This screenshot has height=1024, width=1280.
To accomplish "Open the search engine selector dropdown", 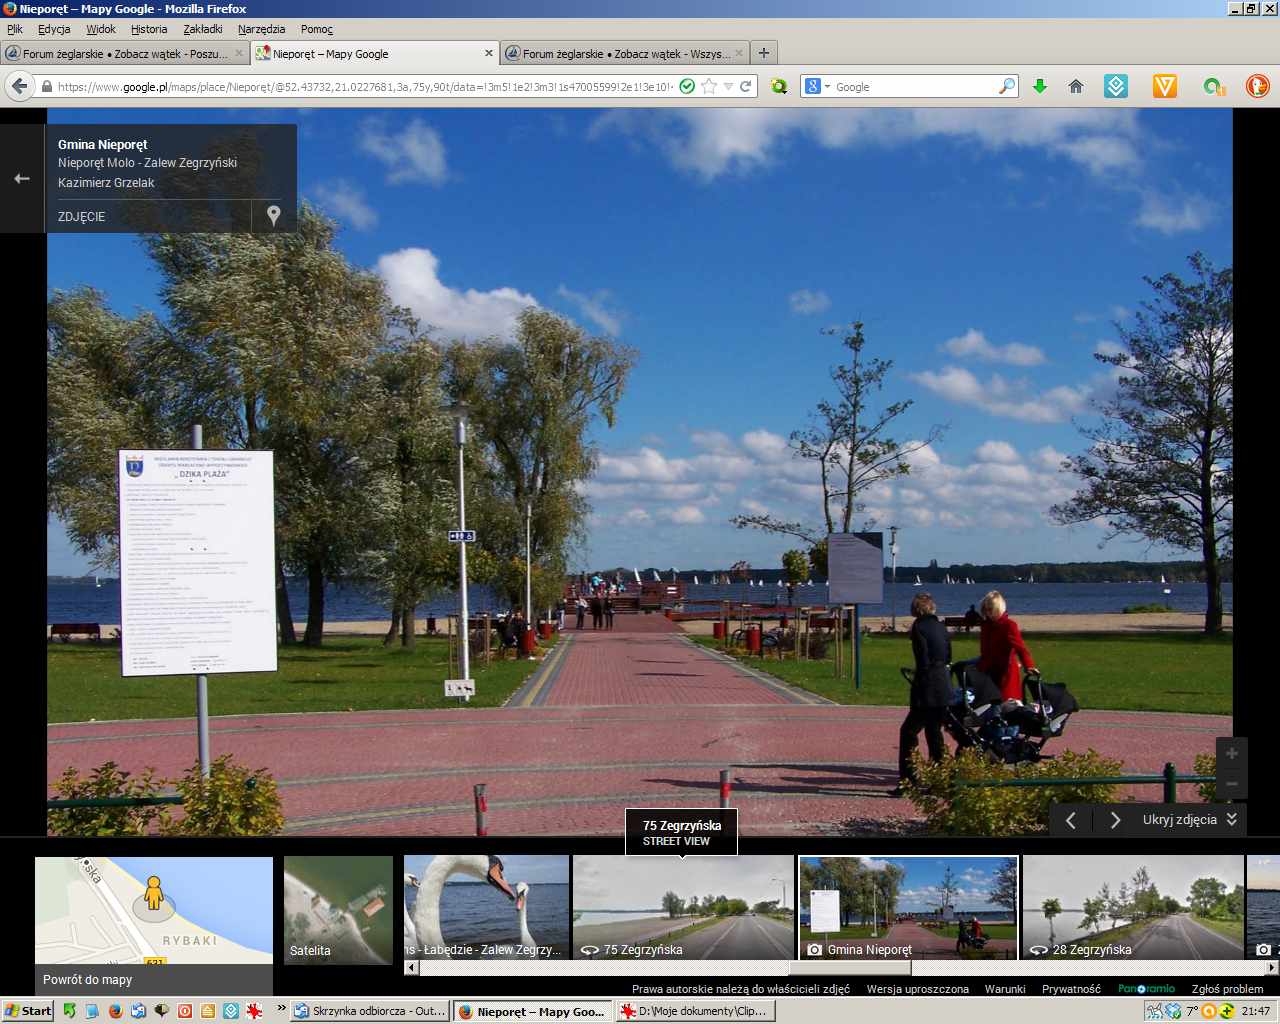I will pyautogui.click(x=817, y=87).
